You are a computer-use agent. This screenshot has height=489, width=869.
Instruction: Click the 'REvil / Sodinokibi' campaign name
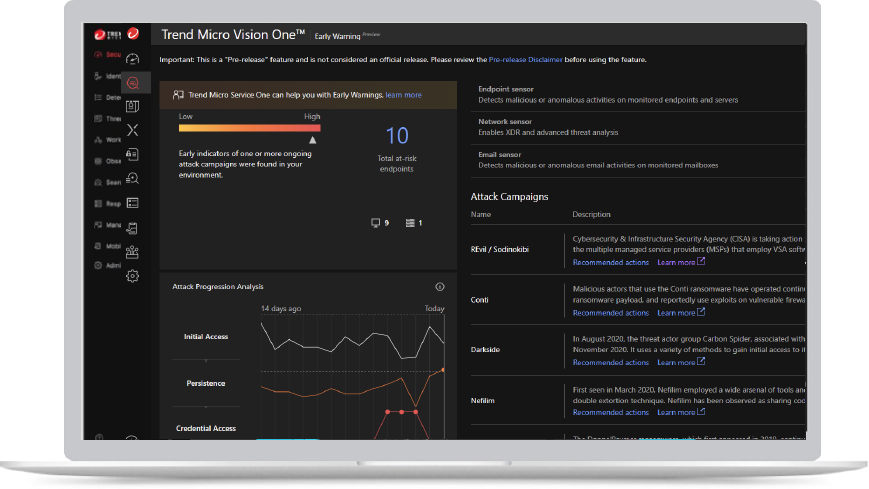coord(500,249)
